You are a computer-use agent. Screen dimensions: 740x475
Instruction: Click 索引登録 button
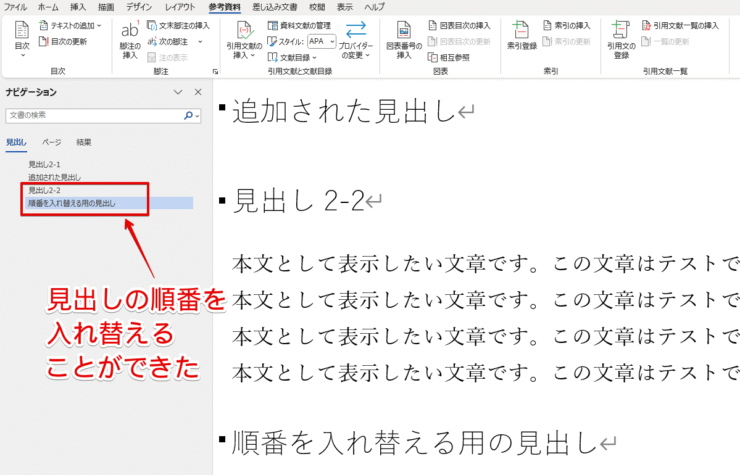click(521, 36)
